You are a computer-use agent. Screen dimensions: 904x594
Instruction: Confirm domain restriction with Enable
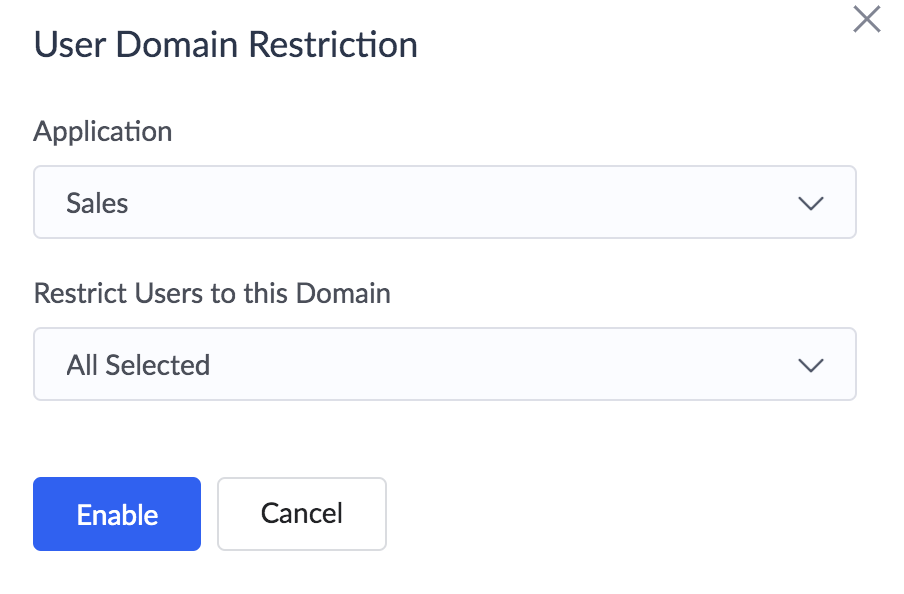pos(117,514)
